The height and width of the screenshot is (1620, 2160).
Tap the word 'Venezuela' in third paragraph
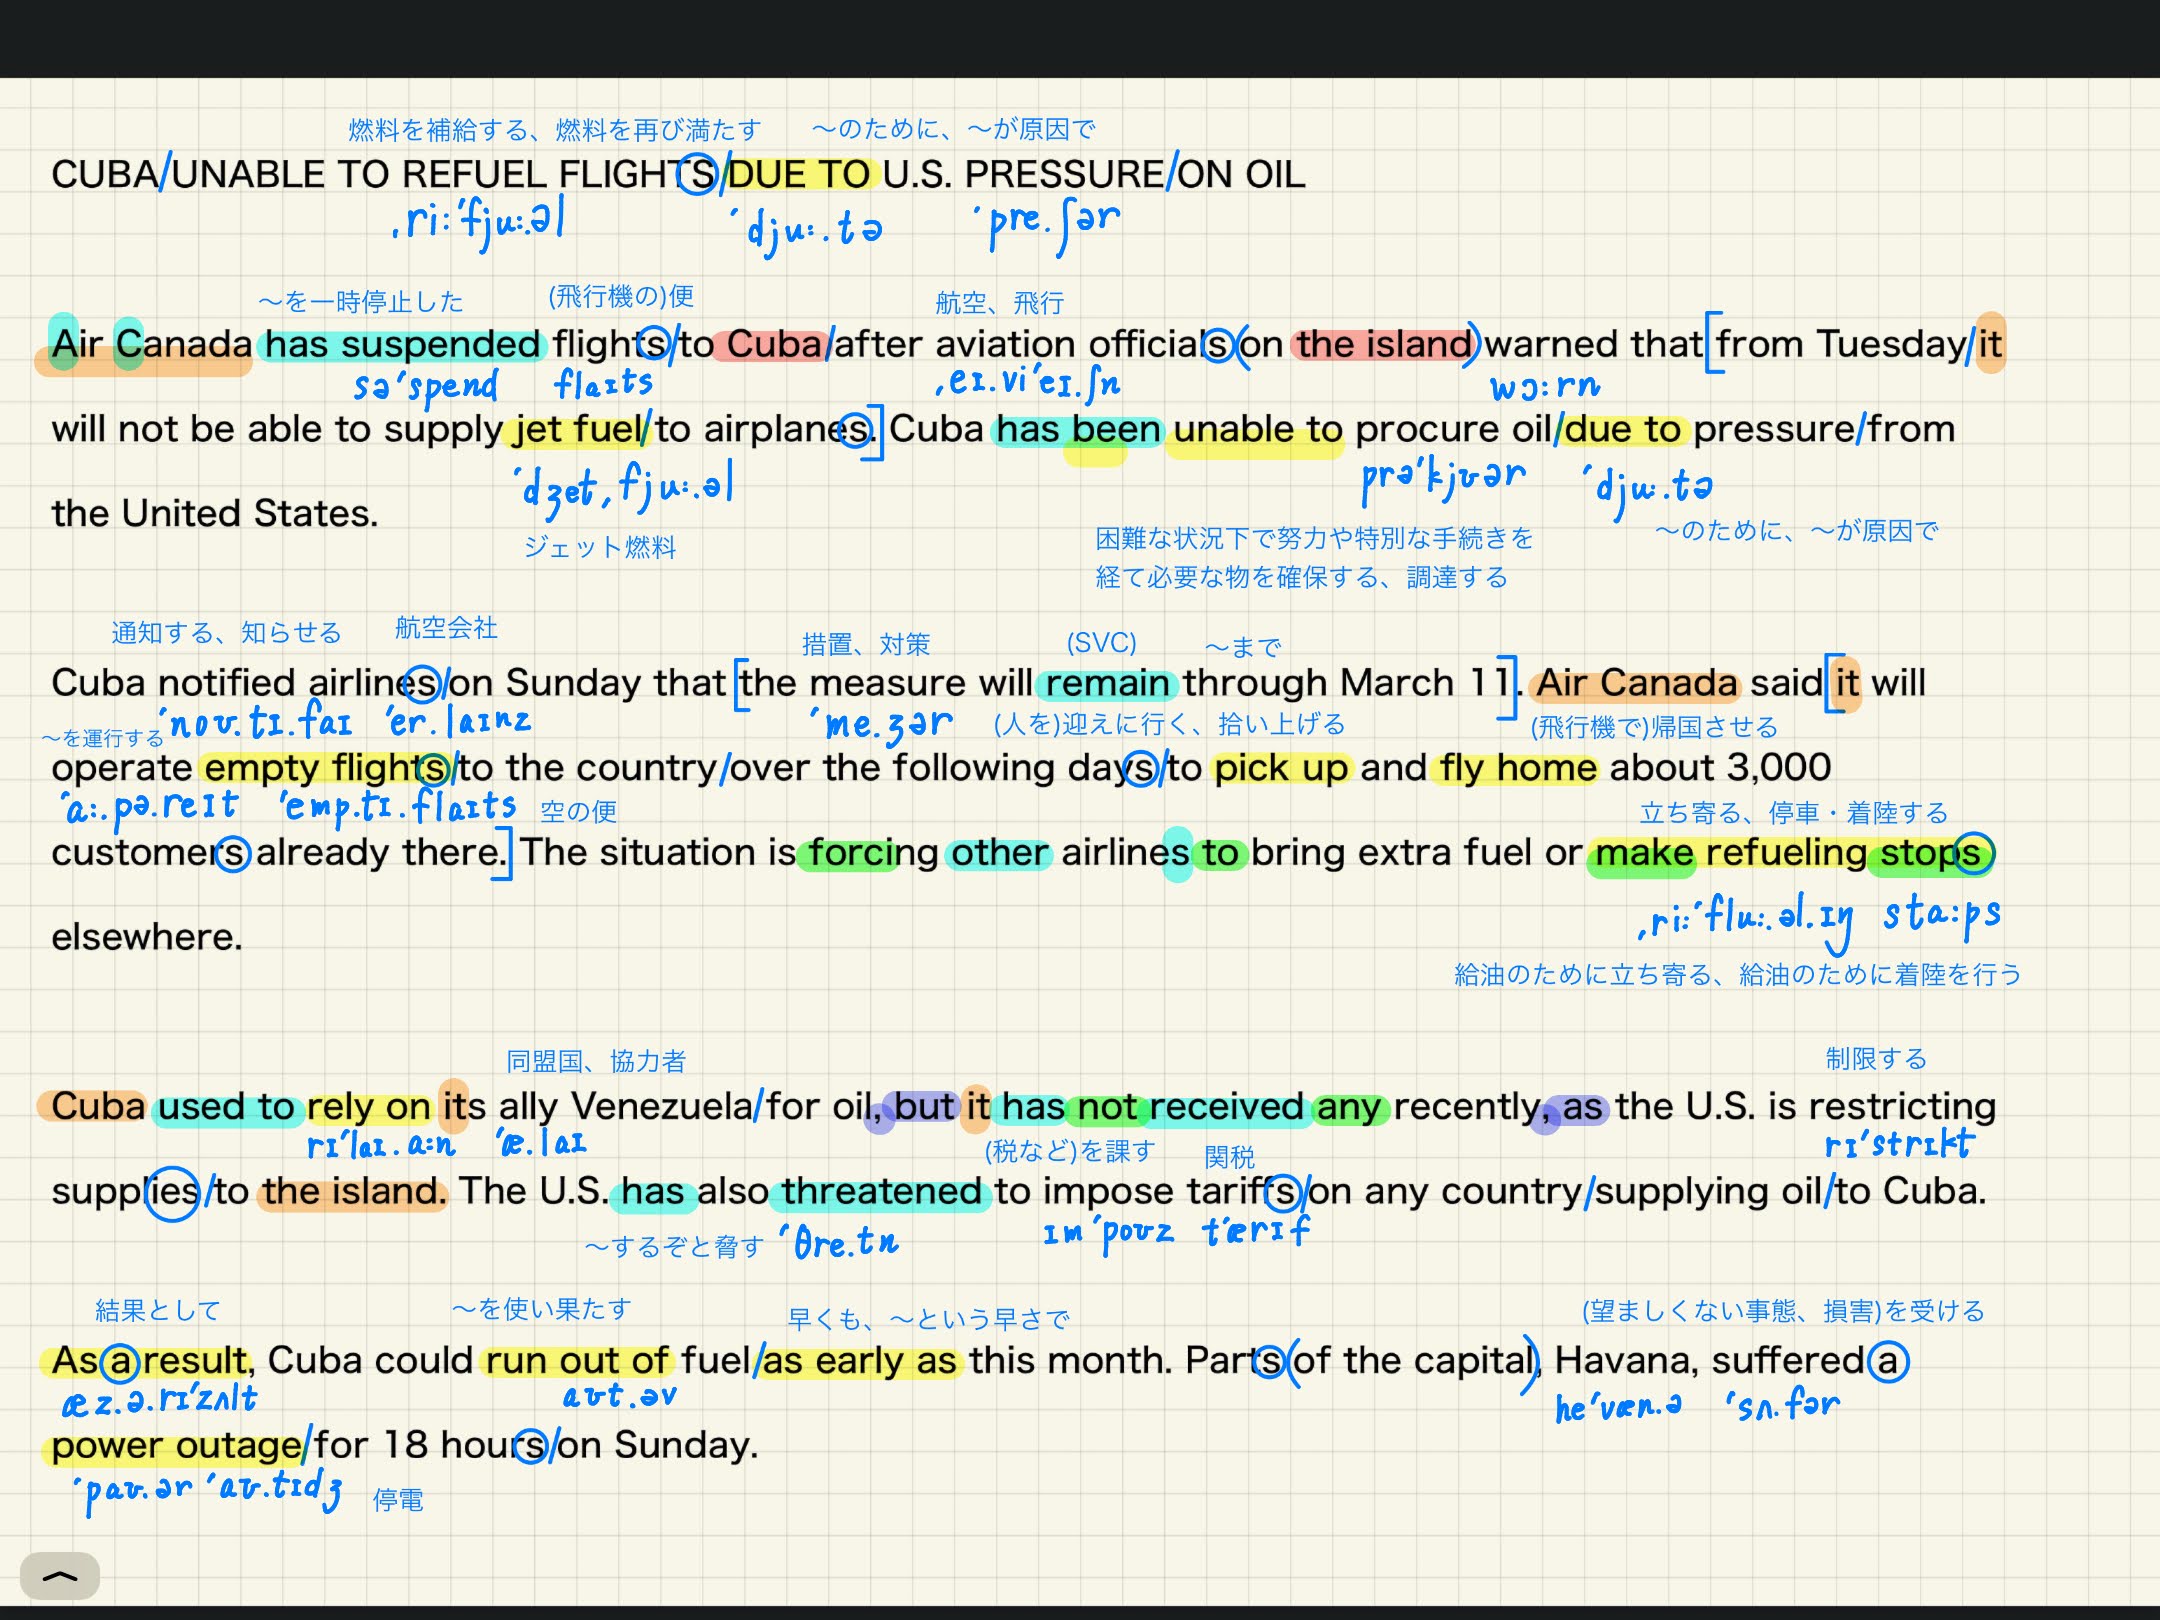pyautogui.click(x=661, y=1107)
